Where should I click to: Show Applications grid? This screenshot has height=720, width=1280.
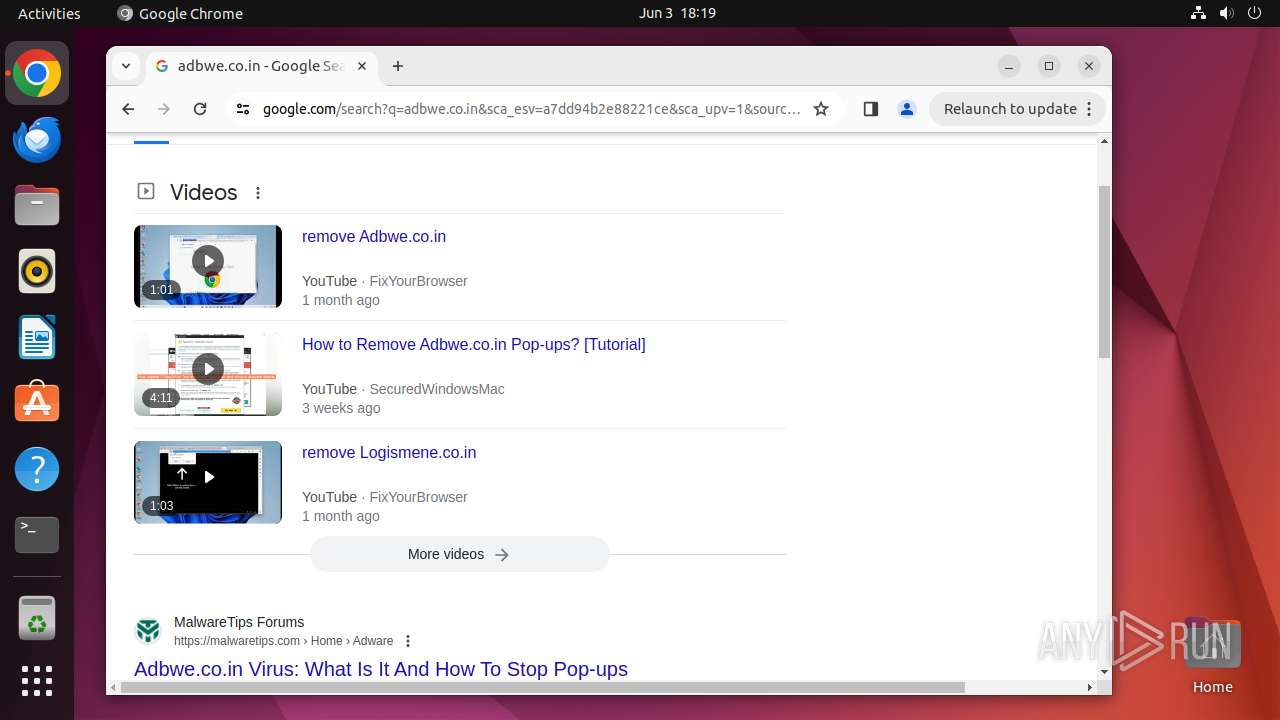pyautogui.click(x=37, y=681)
